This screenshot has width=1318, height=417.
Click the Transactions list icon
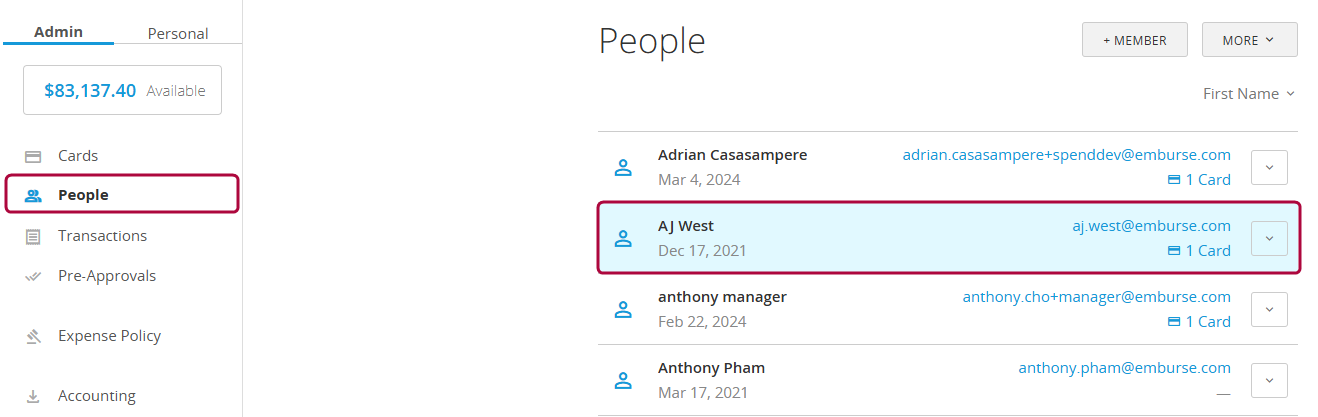33,236
